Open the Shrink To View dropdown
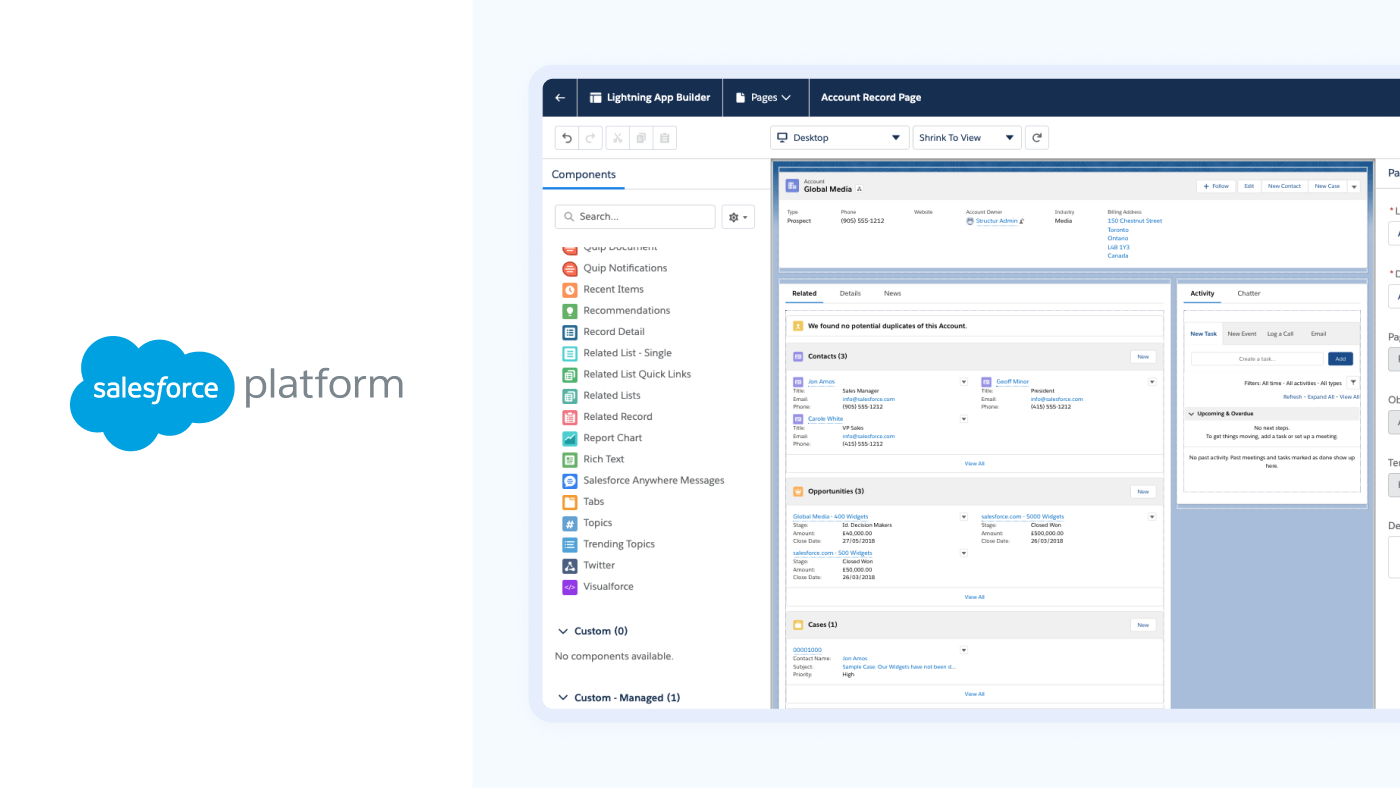Viewport: 1400px width, 788px height. pyautogui.click(x=967, y=138)
